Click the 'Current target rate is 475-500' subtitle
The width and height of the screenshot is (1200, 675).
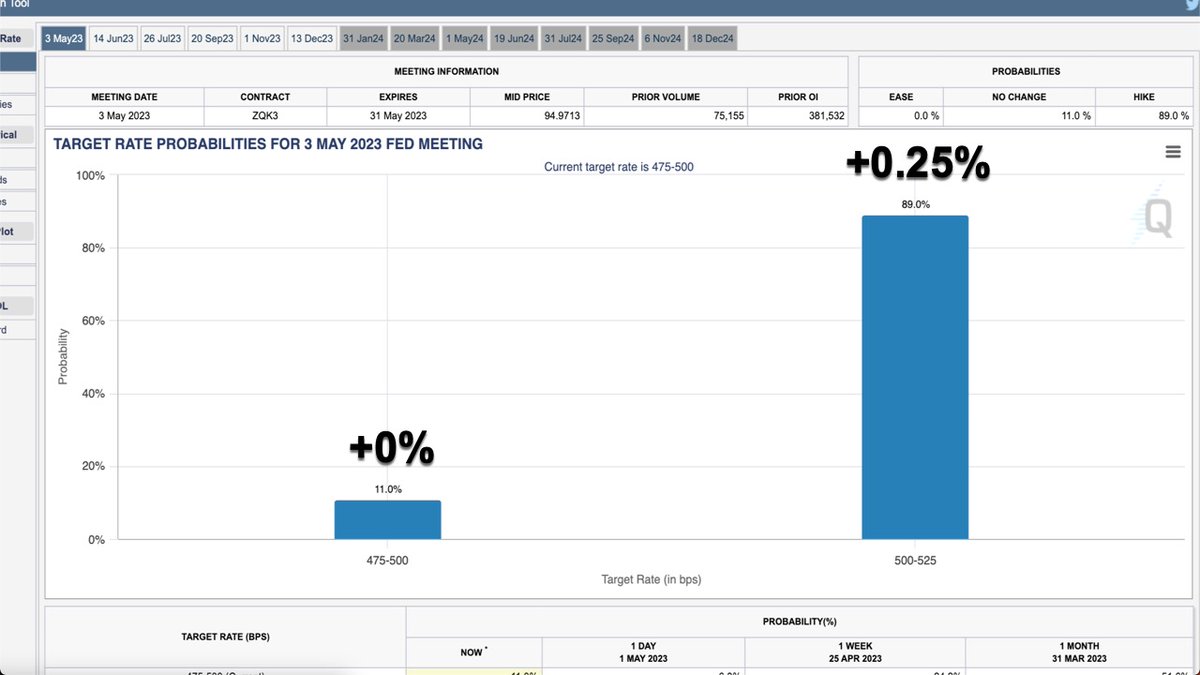(618, 167)
